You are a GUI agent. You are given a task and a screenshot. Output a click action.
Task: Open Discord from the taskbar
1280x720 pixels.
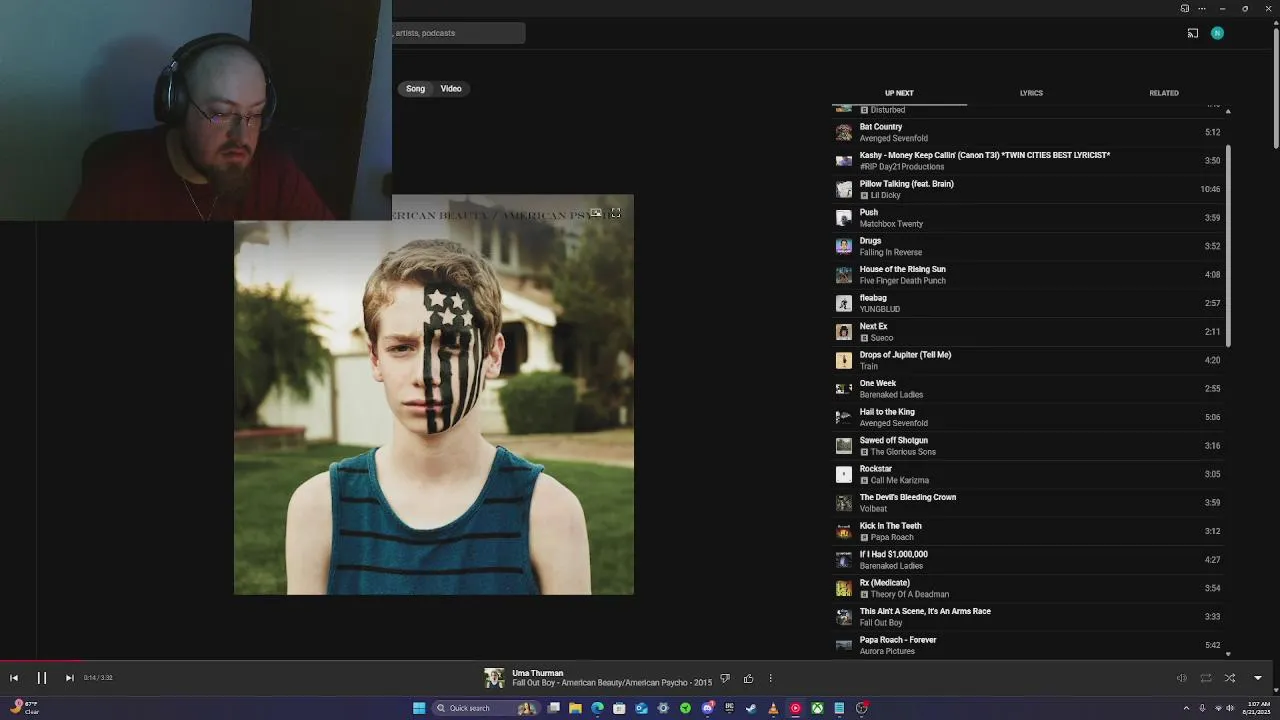pos(707,708)
